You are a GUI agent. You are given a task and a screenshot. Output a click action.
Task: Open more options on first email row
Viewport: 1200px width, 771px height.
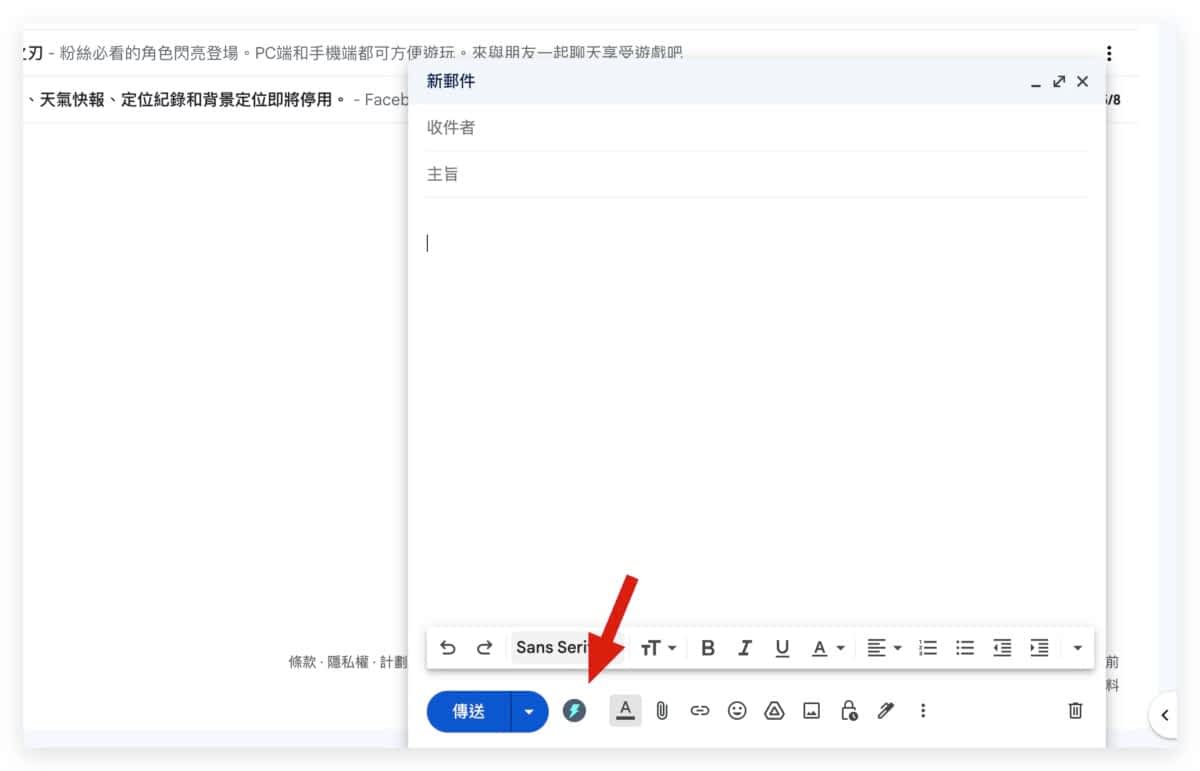point(1109,53)
